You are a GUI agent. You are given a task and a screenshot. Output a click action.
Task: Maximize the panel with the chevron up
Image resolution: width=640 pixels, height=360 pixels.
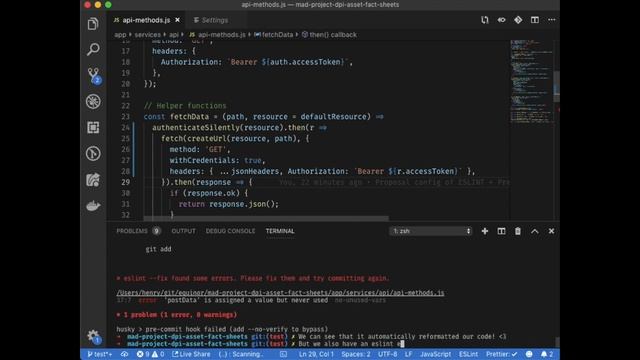coord(535,231)
